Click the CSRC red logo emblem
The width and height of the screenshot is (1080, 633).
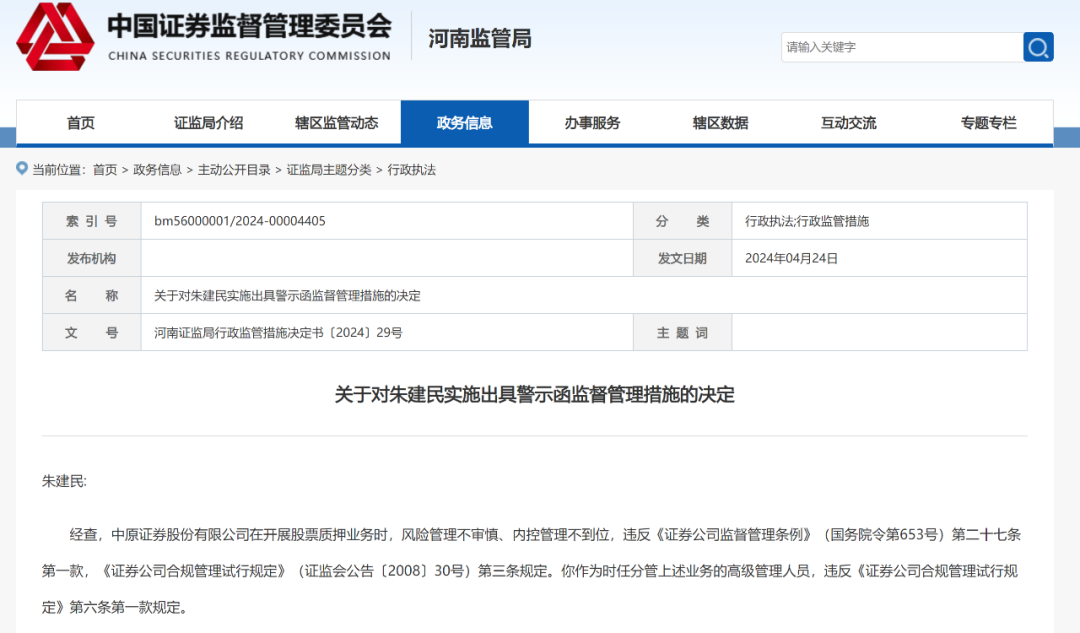pos(55,37)
